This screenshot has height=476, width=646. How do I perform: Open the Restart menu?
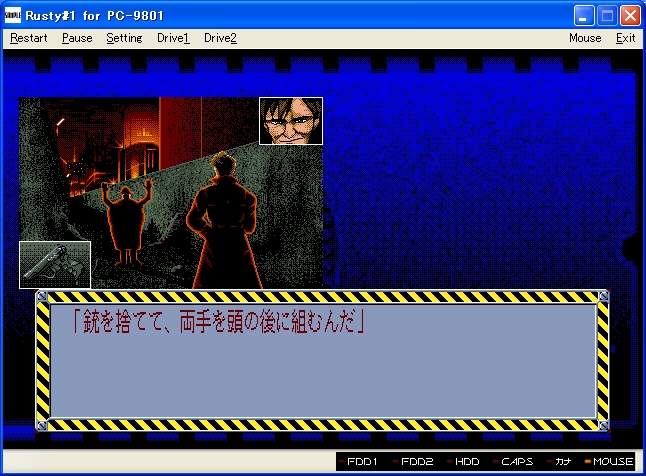tap(28, 38)
